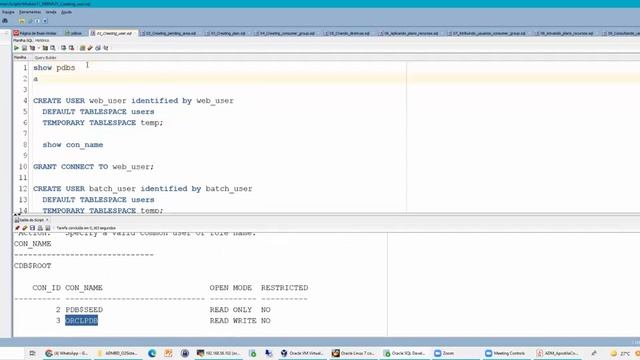This screenshot has width=640, height=360.
Task: Switch to the 07 usuarios consumer group tab
Action: pyautogui.click(x=487, y=33)
